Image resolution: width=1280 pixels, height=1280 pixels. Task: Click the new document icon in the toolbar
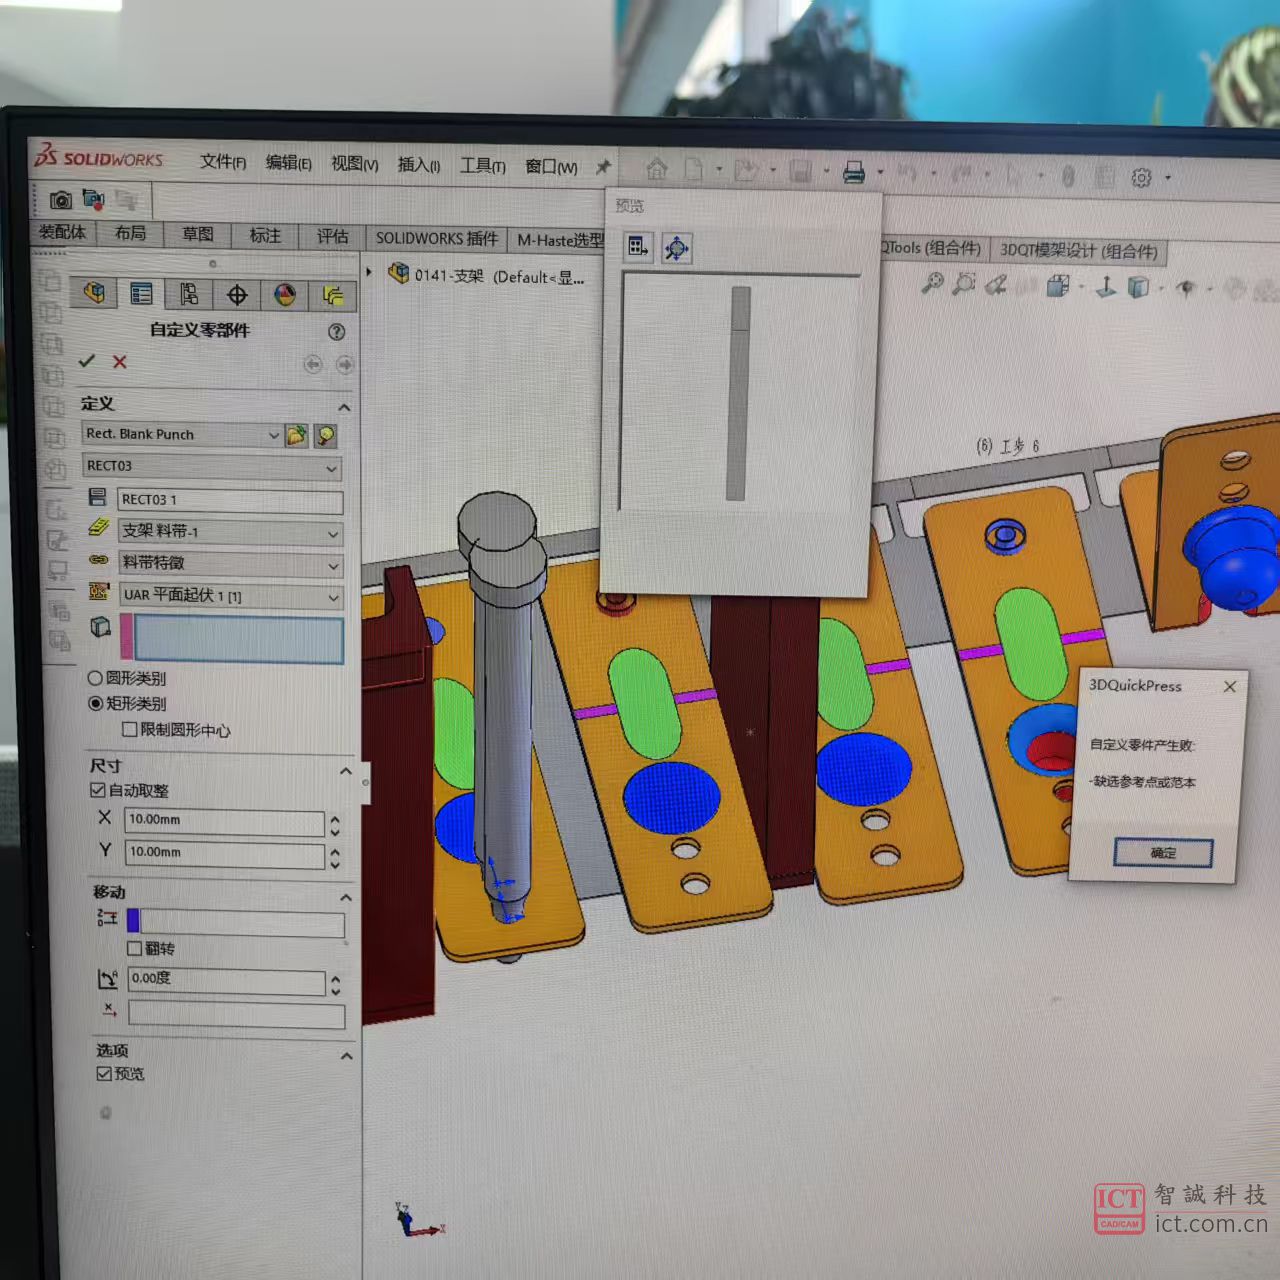693,169
